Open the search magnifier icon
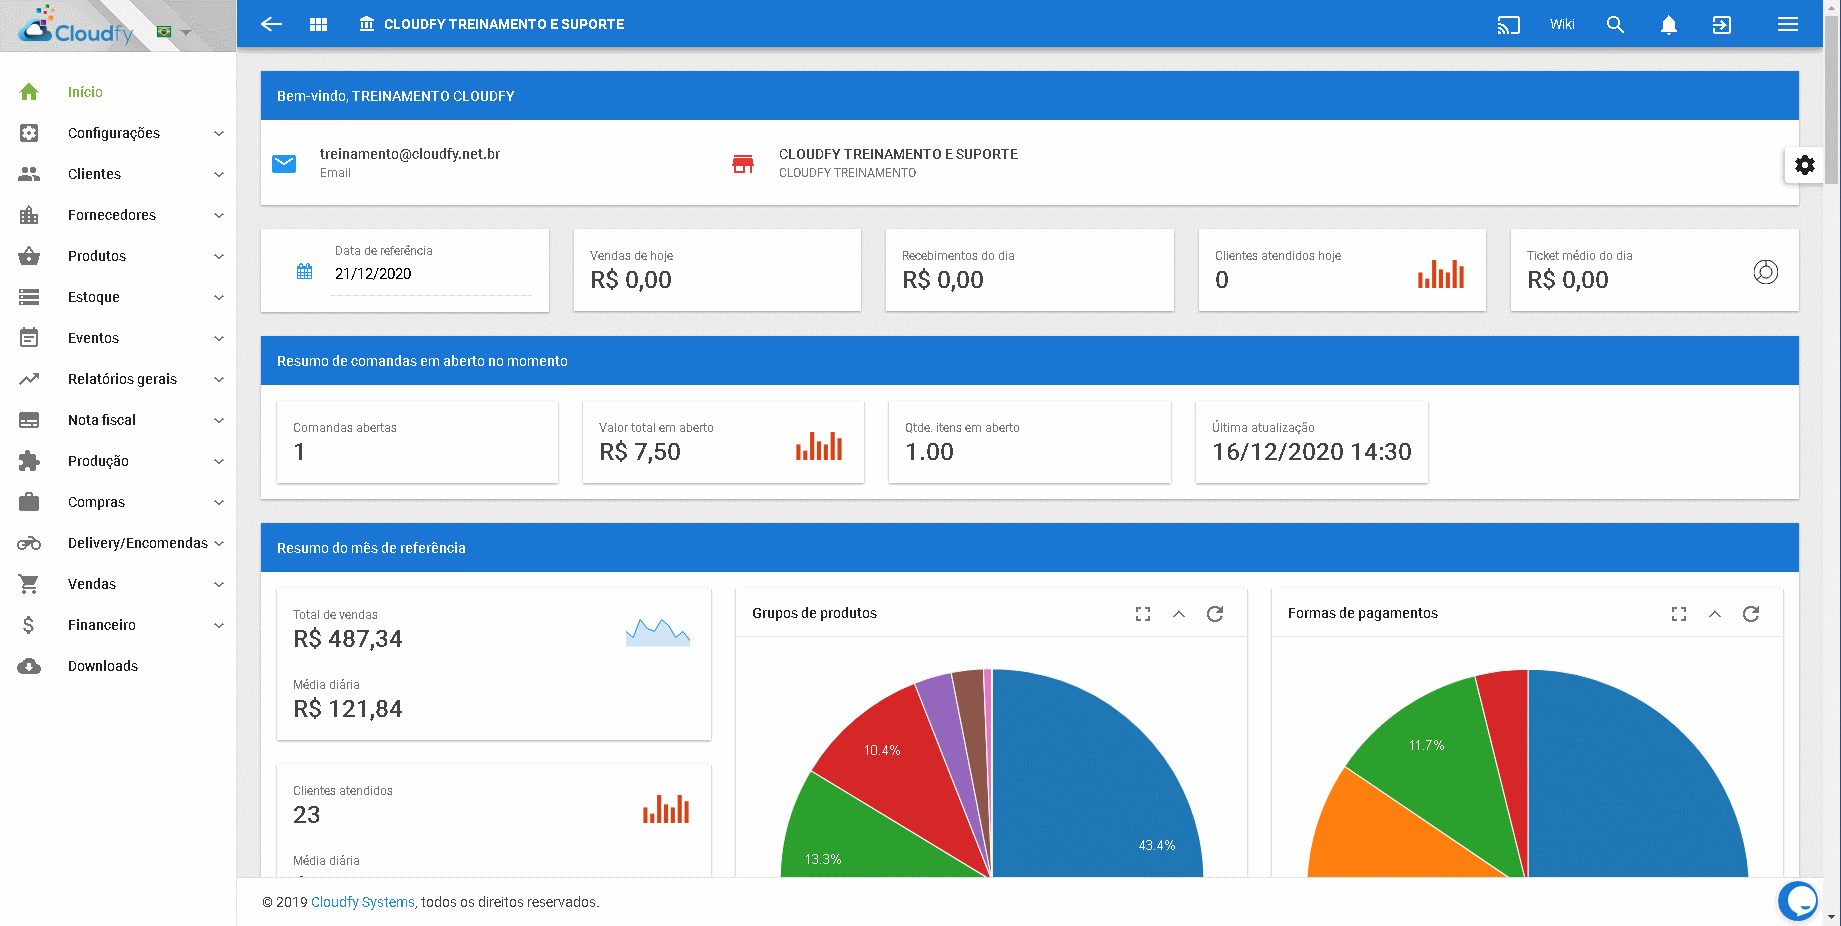The image size is (1841, 926). tap(1615, 25)
